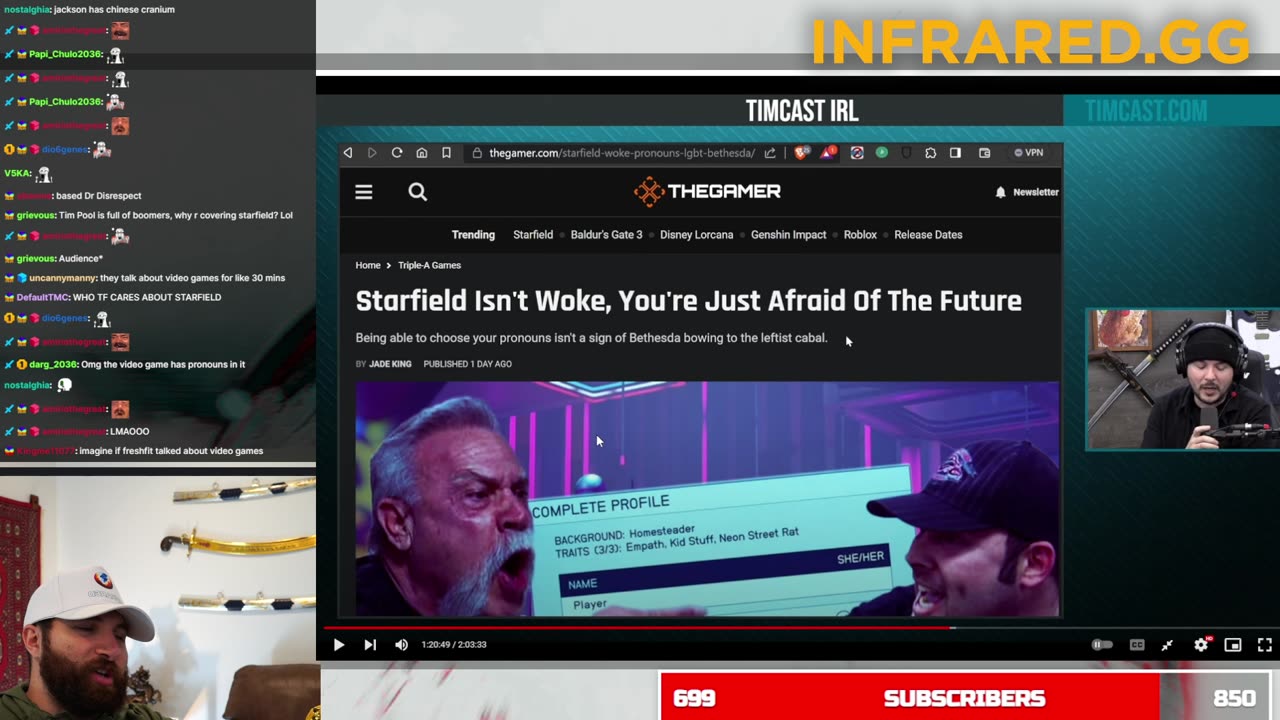Viewport: 1280px width, 720px height.
Task: Go back in the Brave browser
Action: pos(348,153)
